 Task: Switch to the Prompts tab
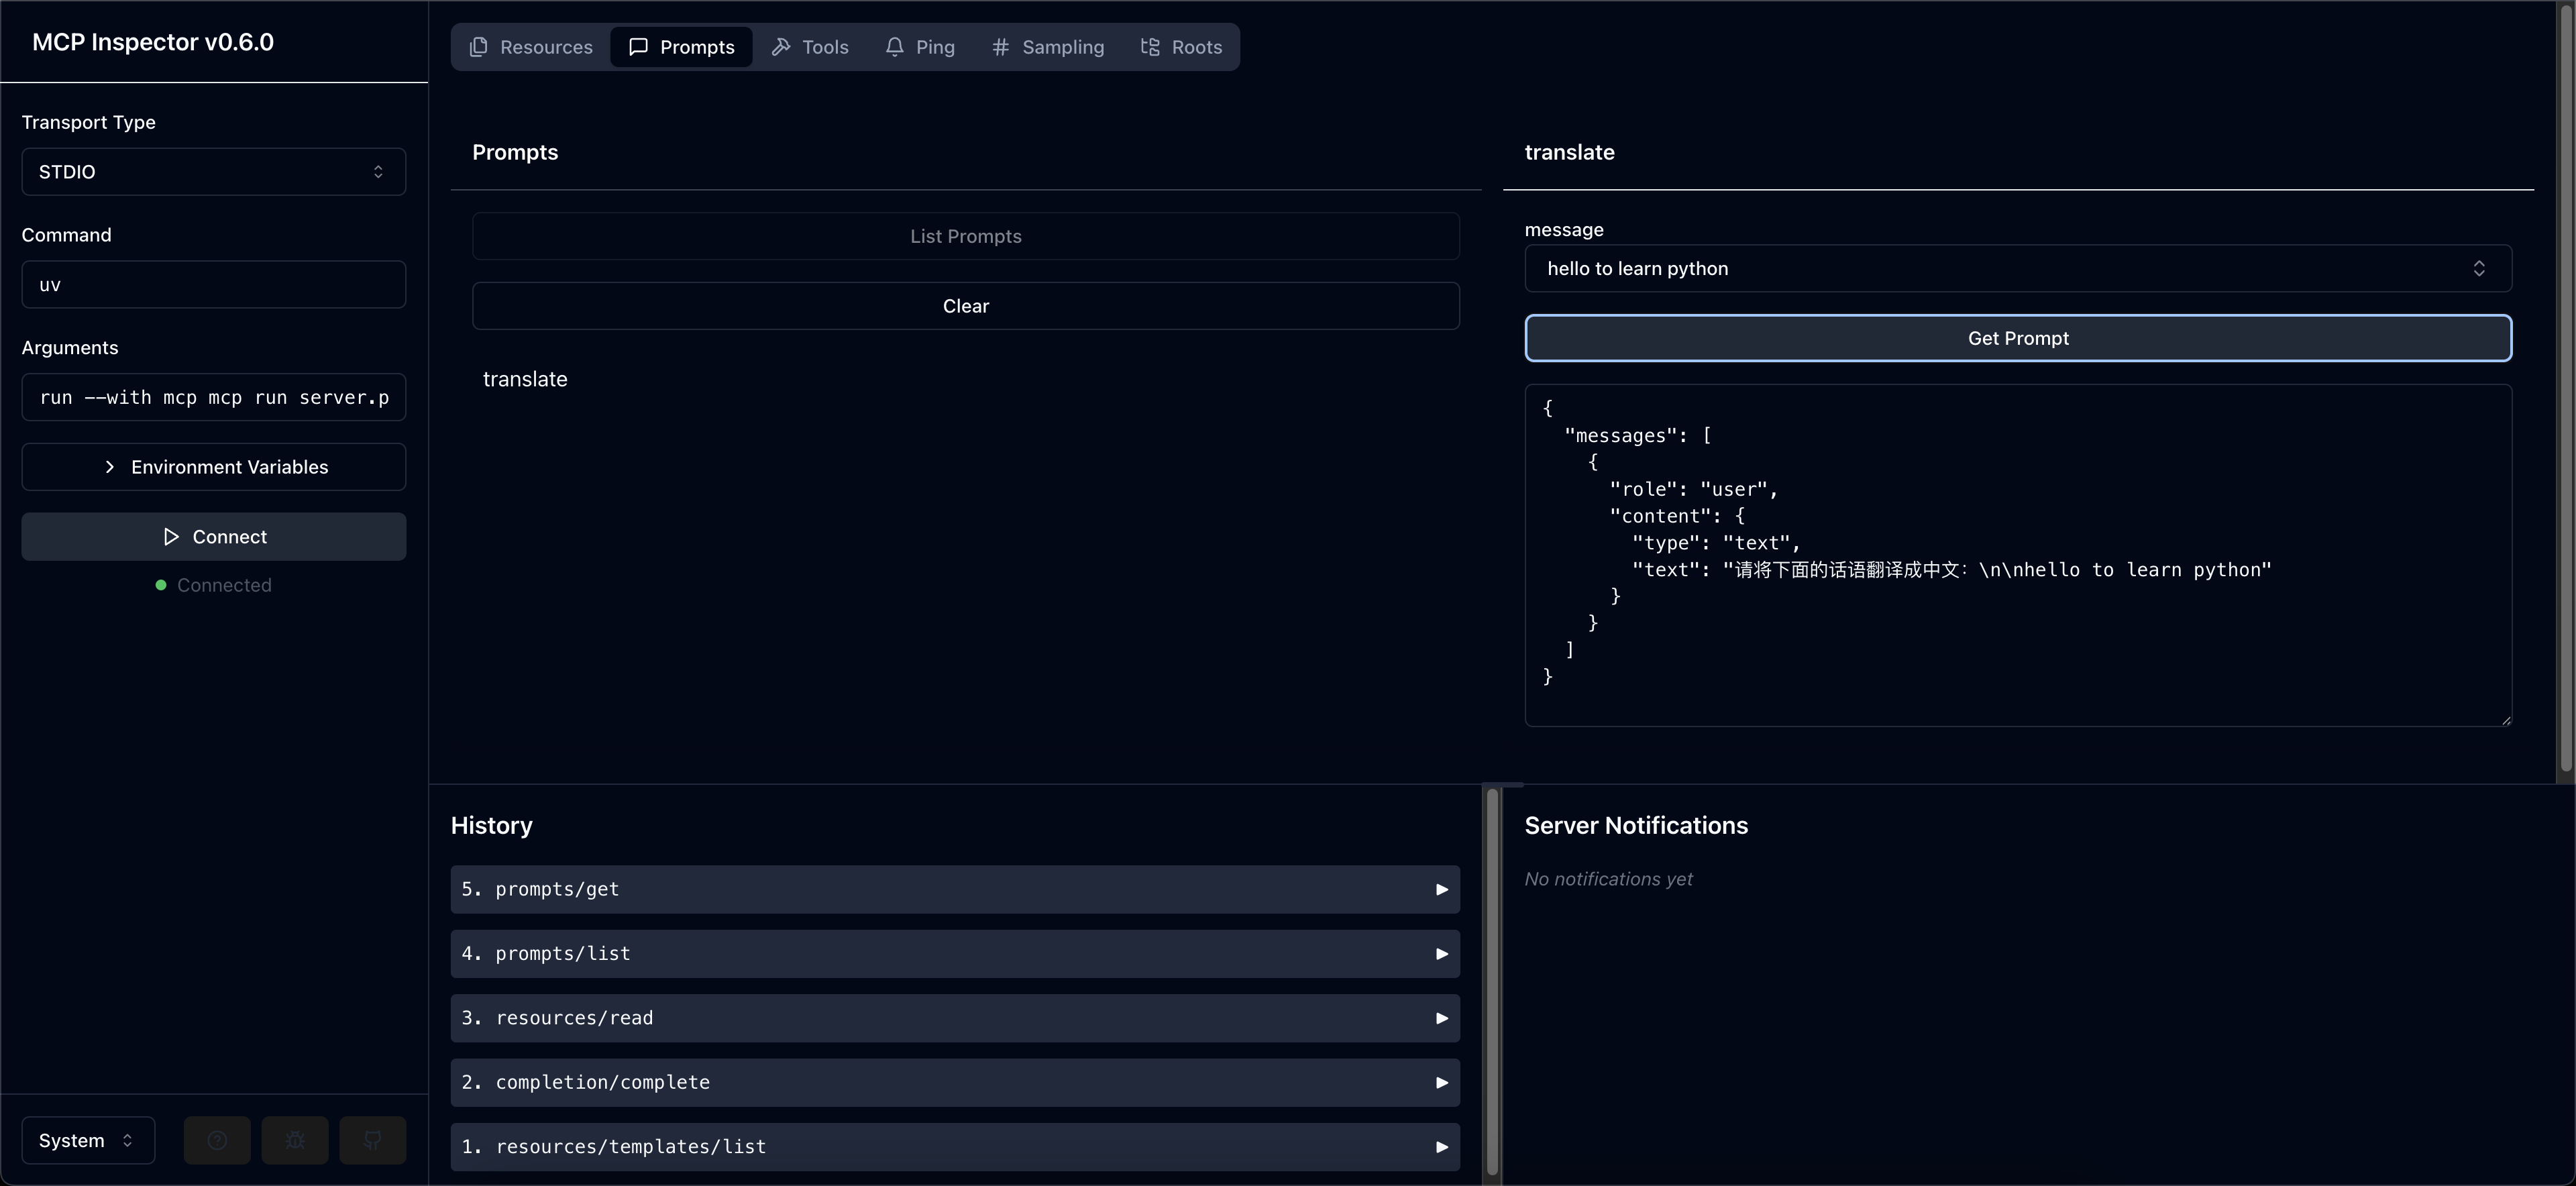coord(682,47)
